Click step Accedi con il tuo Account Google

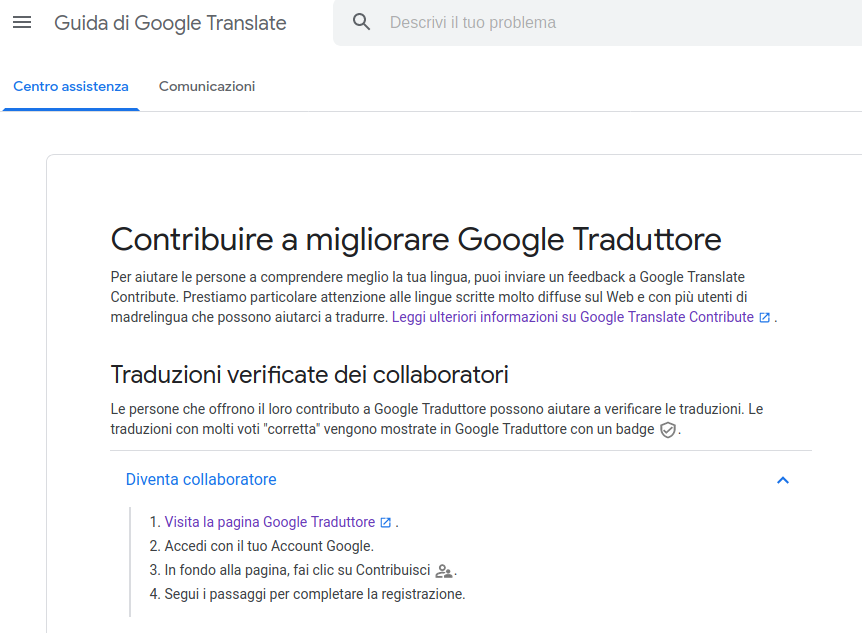[269, 546]
